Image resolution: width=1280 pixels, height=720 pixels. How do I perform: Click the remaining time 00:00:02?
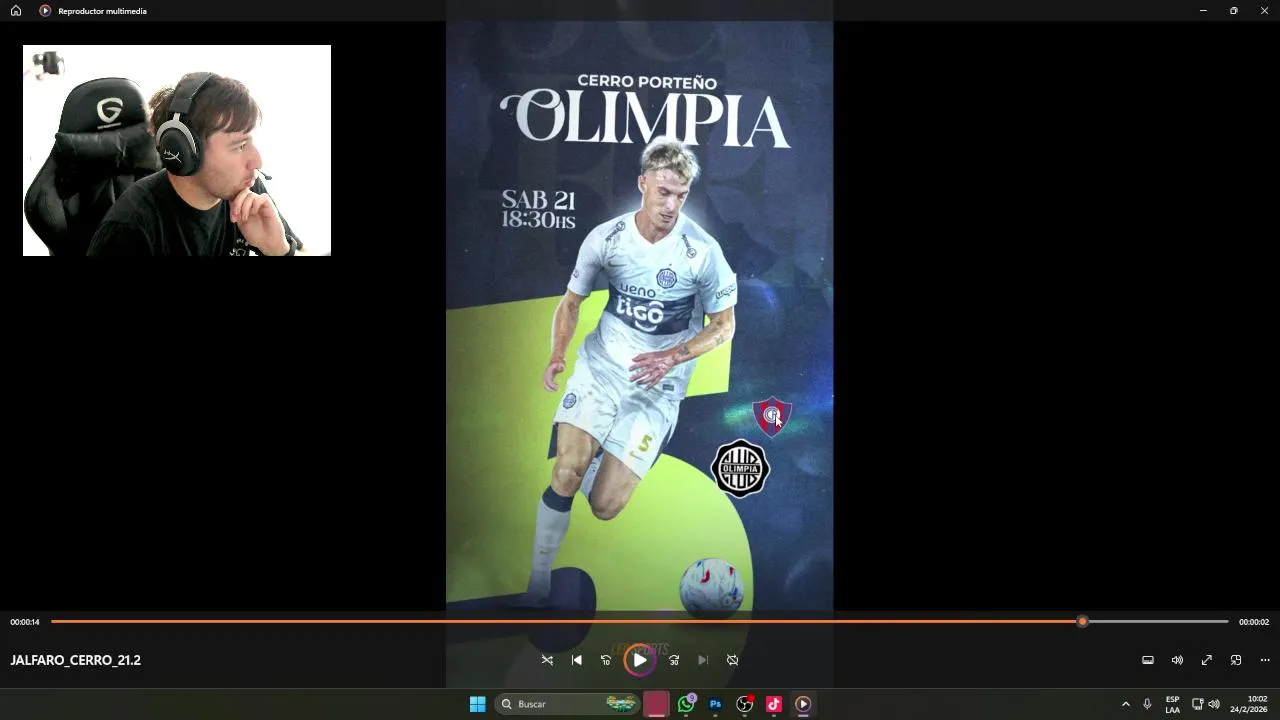click(1254, 622)
